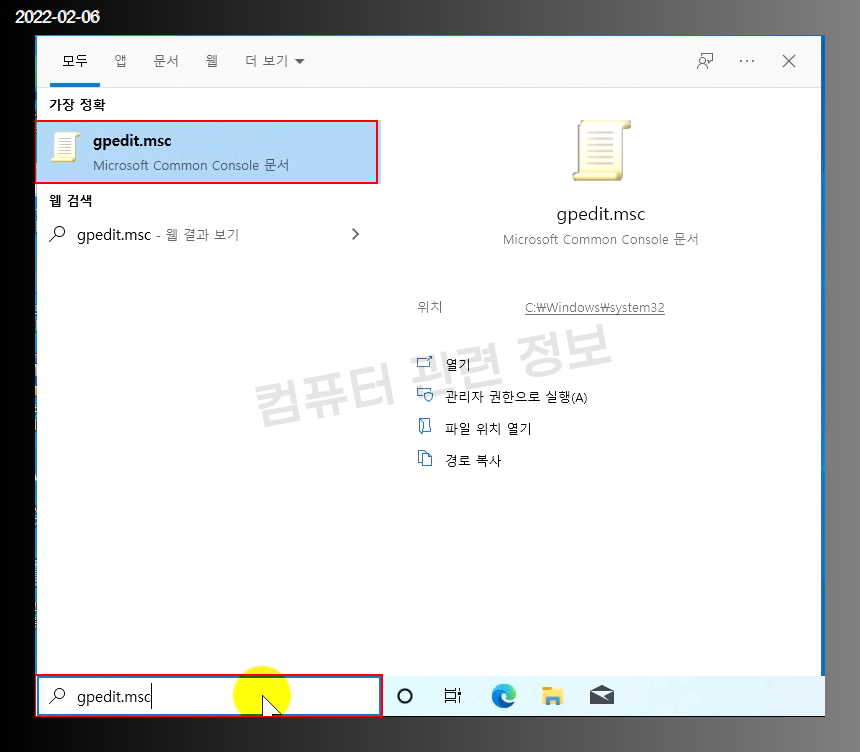Focus the taskbar search input field
Screen dimensions: 860x752
coord(209,696)
